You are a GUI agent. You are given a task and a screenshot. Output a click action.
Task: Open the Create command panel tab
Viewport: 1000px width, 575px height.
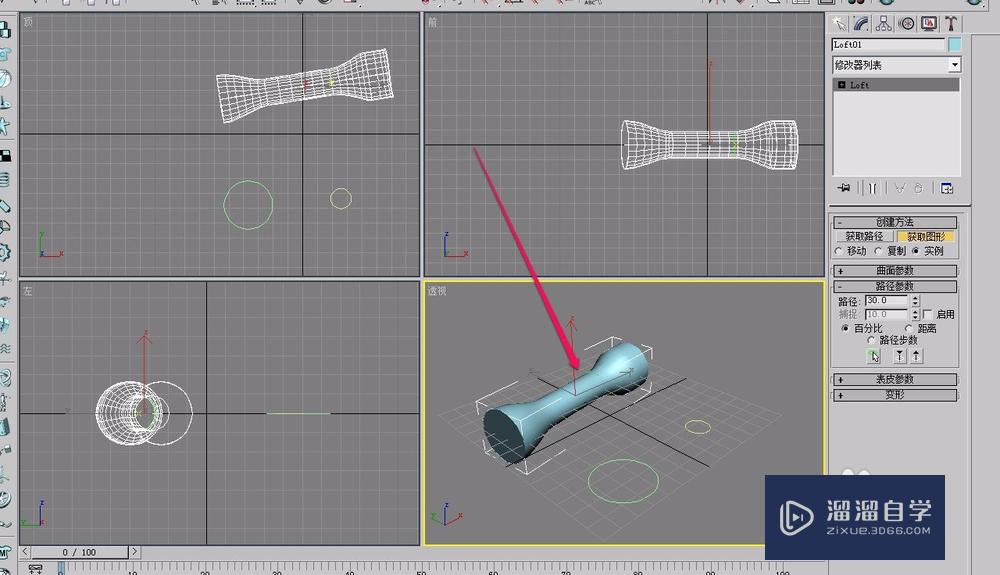coord(839,24)
